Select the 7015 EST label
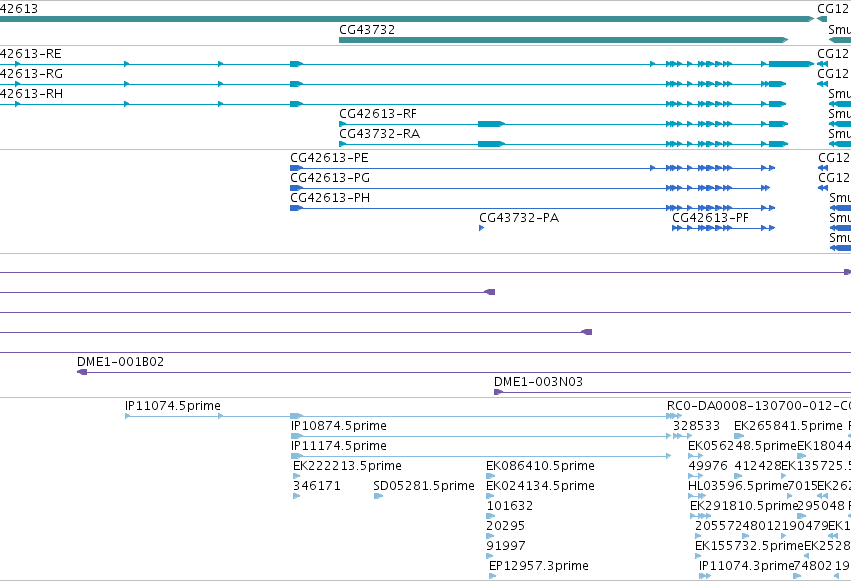This screenshot has width=851, height=581. [x=802, y=486]
